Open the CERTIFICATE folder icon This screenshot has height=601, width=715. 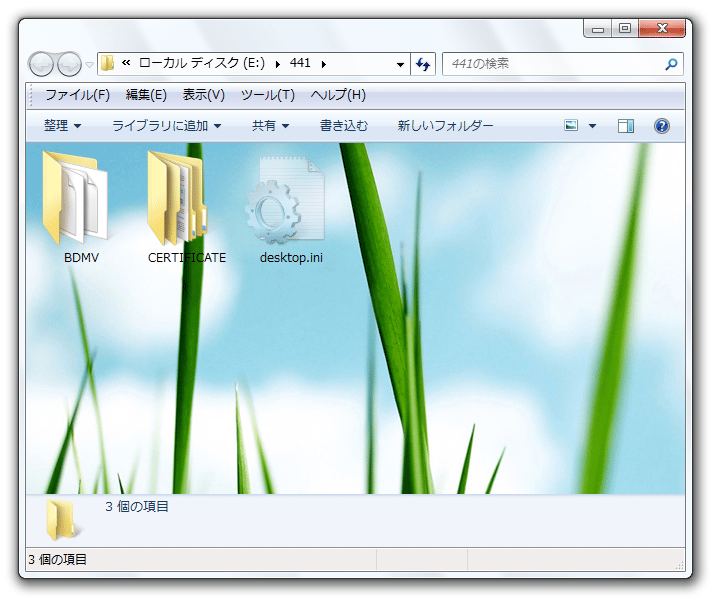[x=178, y=198]
